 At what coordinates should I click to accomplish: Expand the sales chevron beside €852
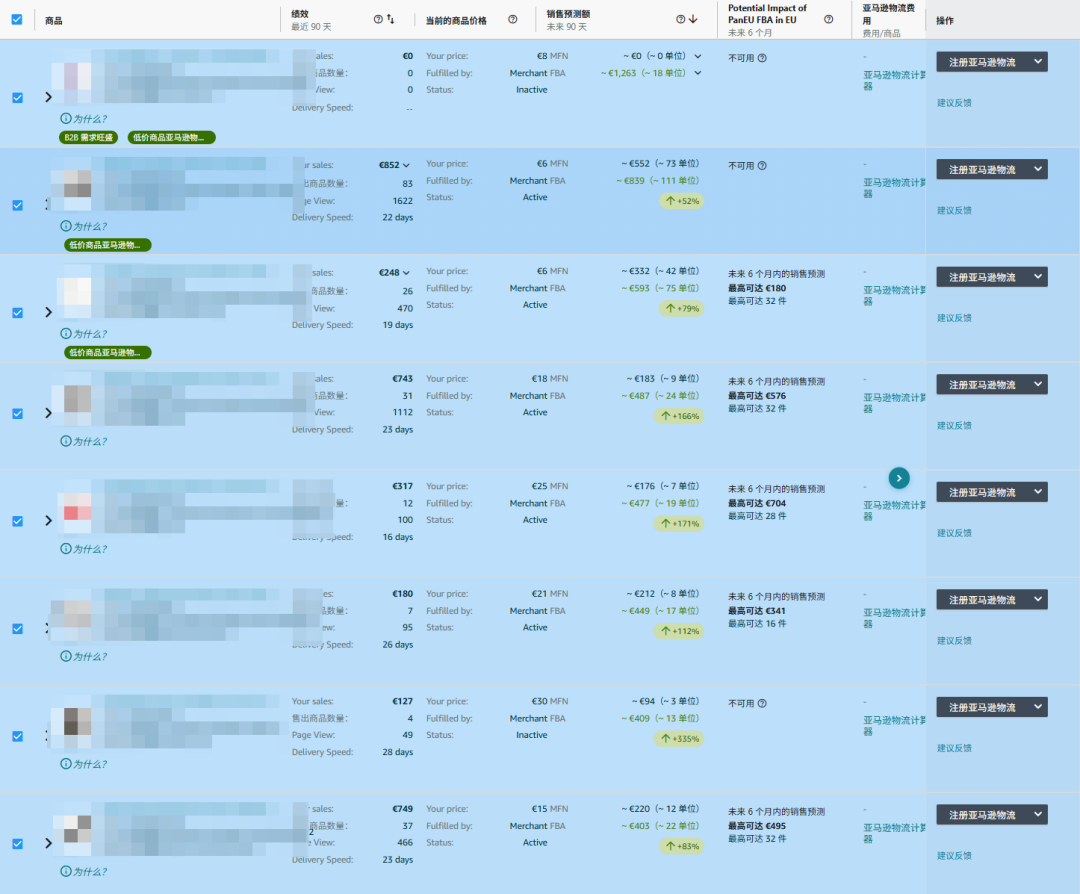click(406, 165)
